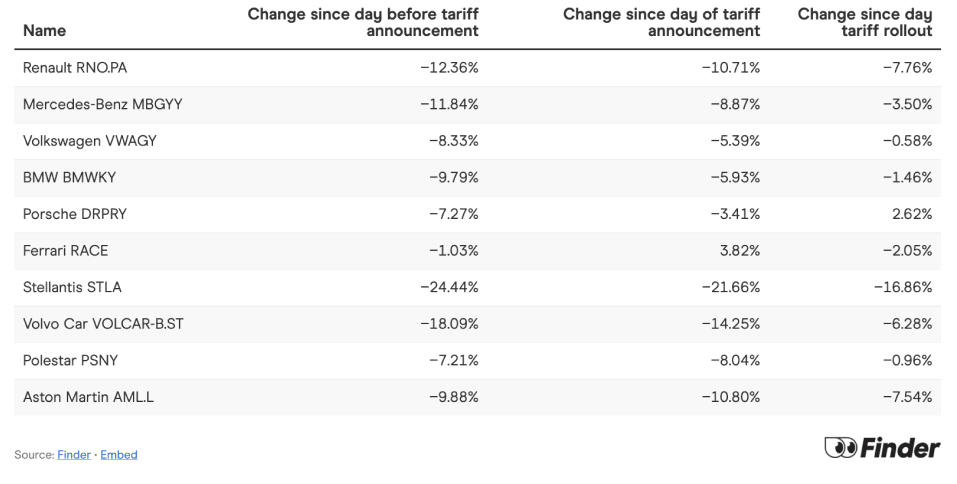Select the Porsche DRPRY row name
This screenshot has width=957, height=484.
click(x=75, y=214)
